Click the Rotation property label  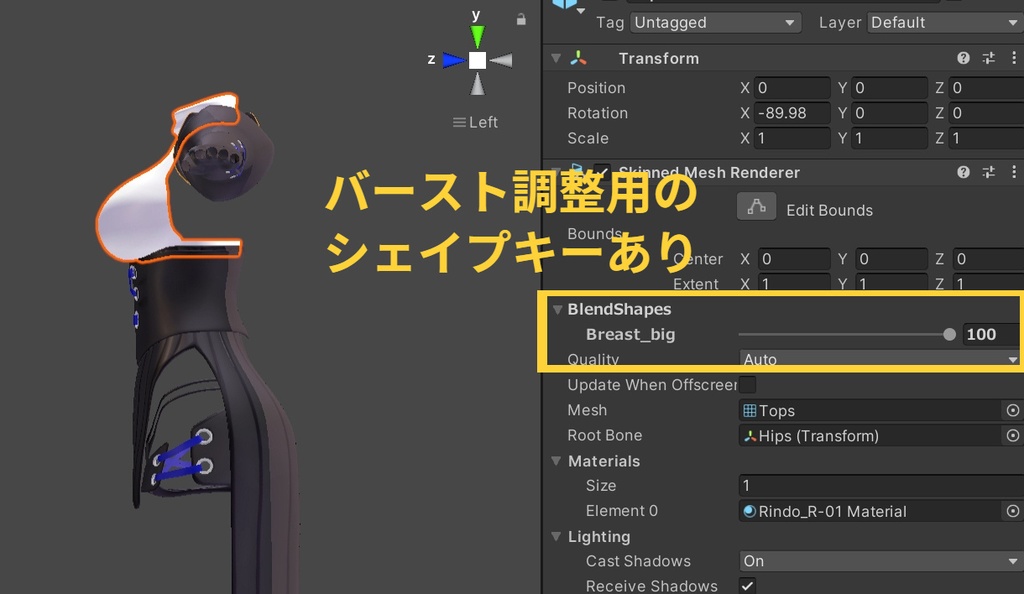[x=598, y=113]
